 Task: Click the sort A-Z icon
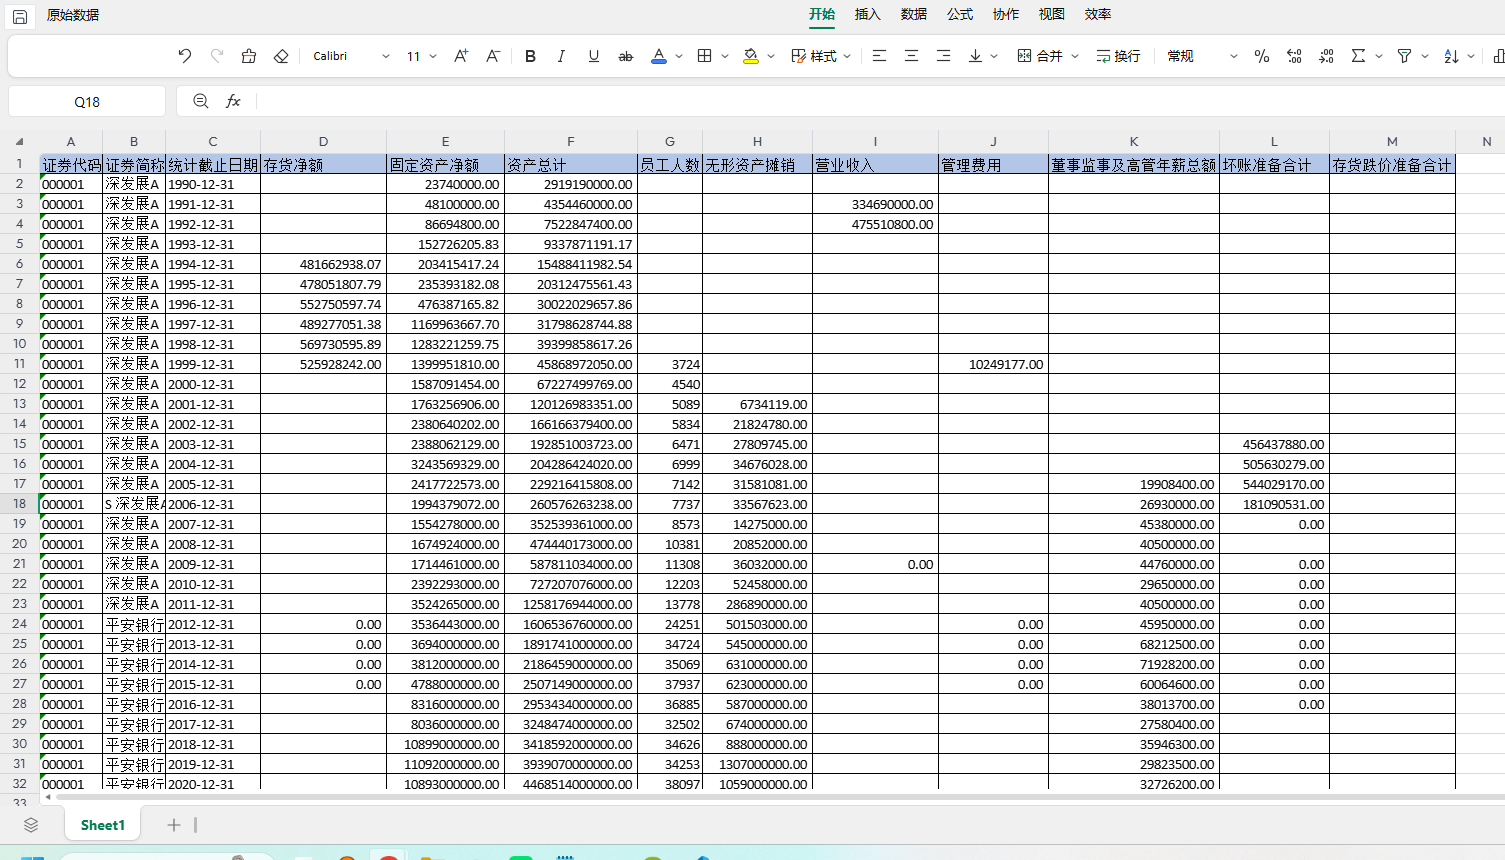pos(1451,56)
